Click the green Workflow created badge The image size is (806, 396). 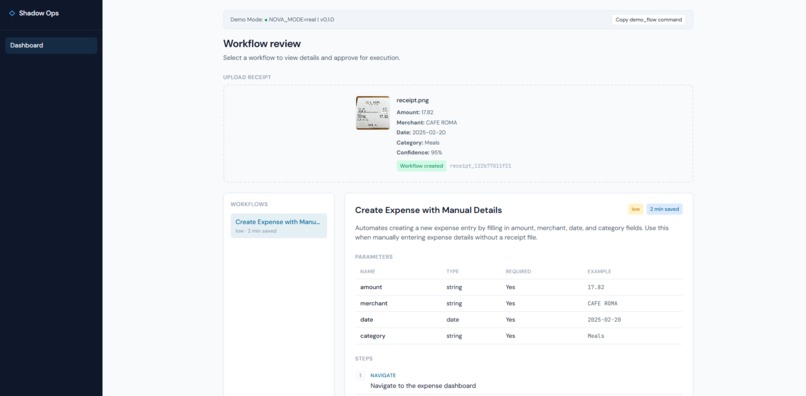point(422,166)
